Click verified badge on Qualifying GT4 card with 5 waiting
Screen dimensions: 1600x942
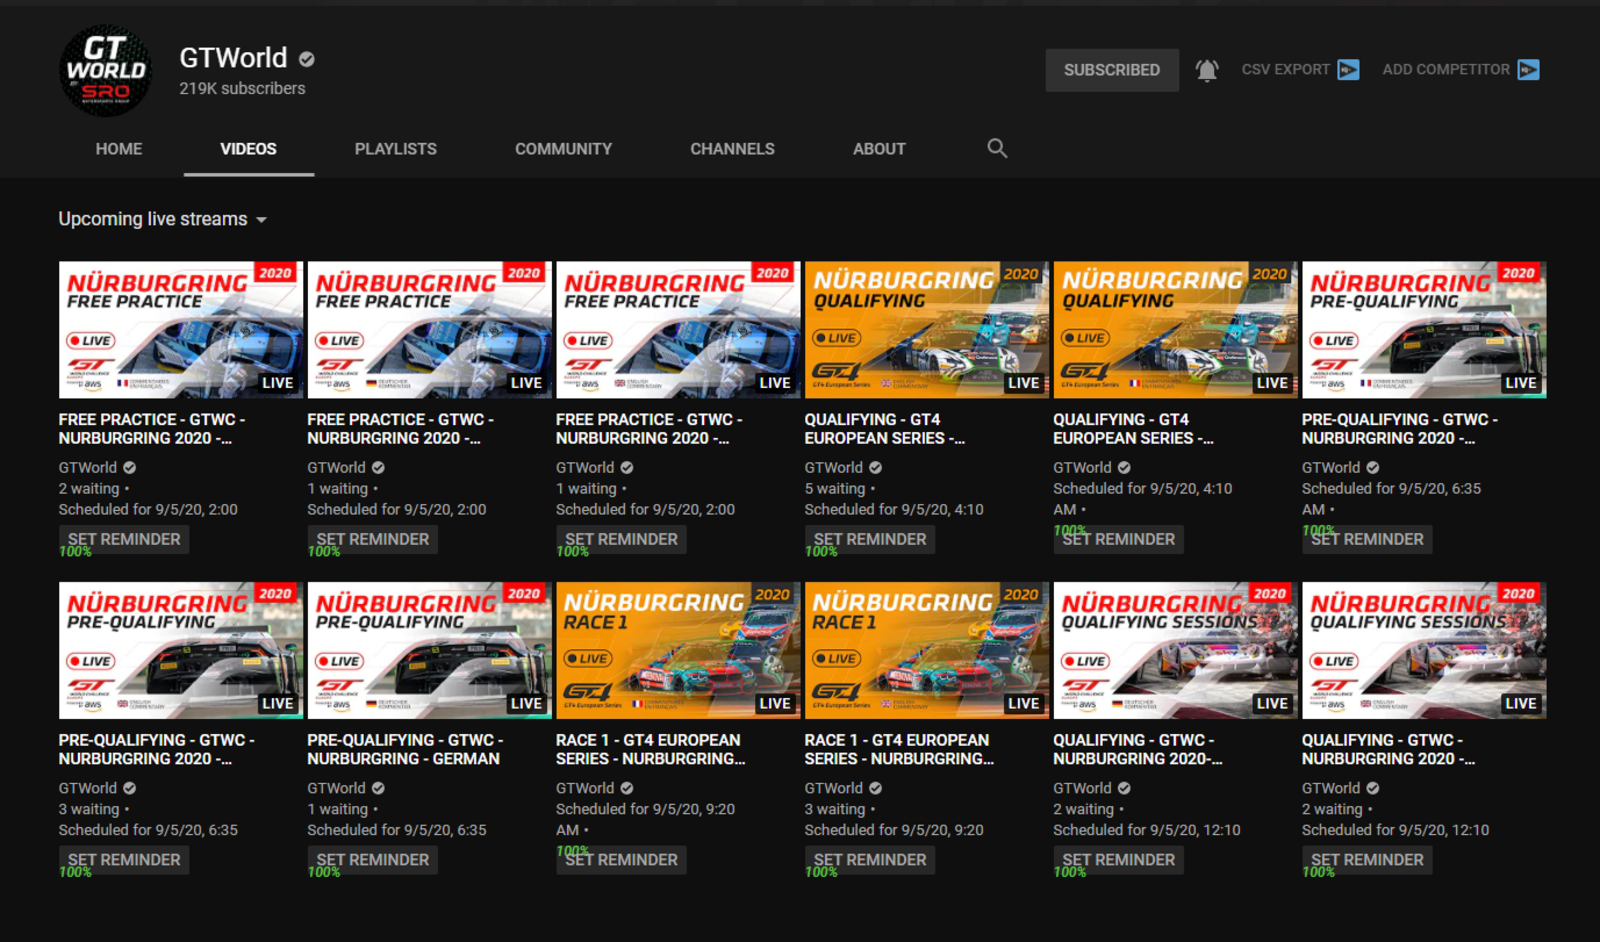[x=876, y=467]
